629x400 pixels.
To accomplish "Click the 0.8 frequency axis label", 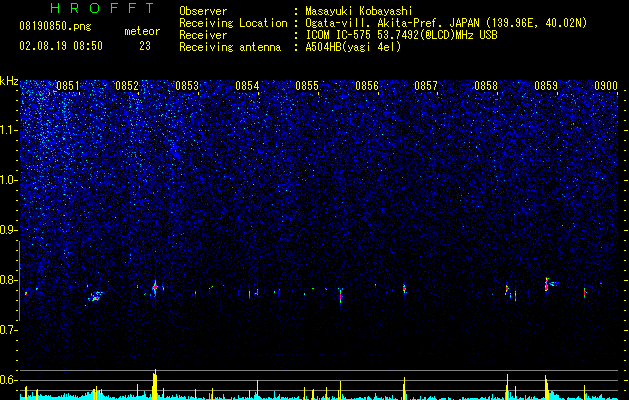I will click(x=8, y=280).
